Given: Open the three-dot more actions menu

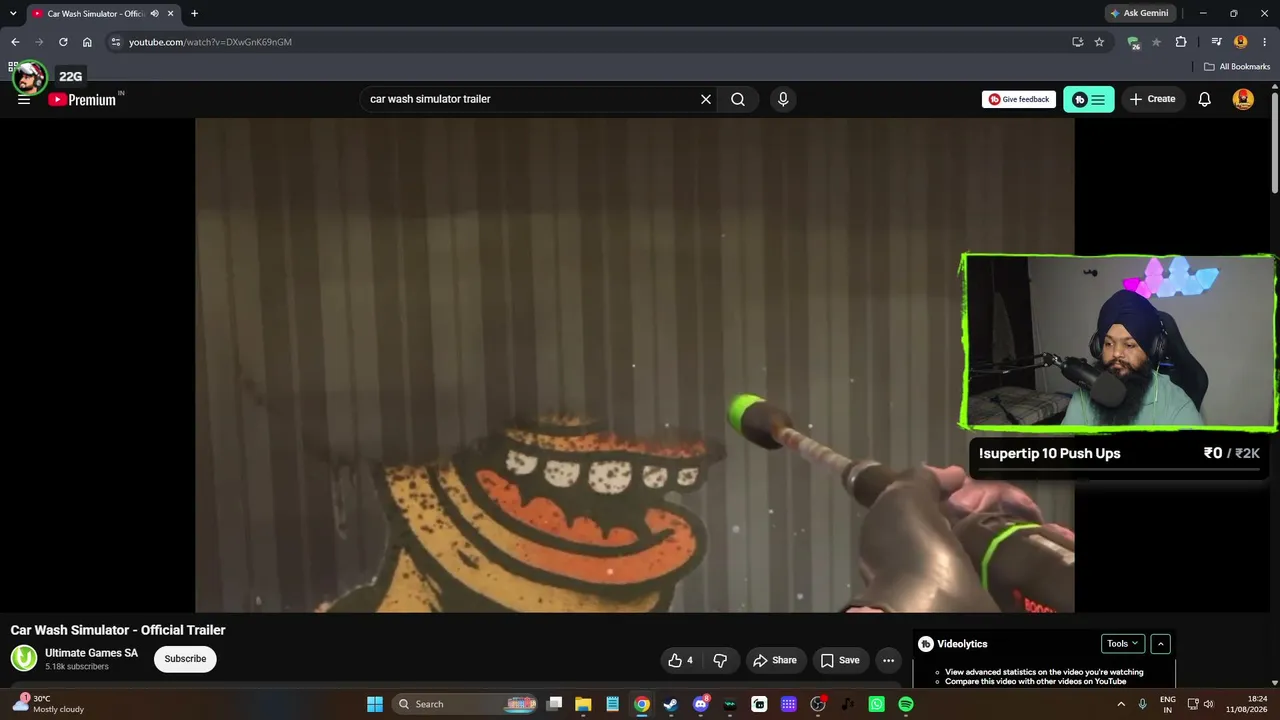Looking at the screenshot, I should (x=888, y=660).
